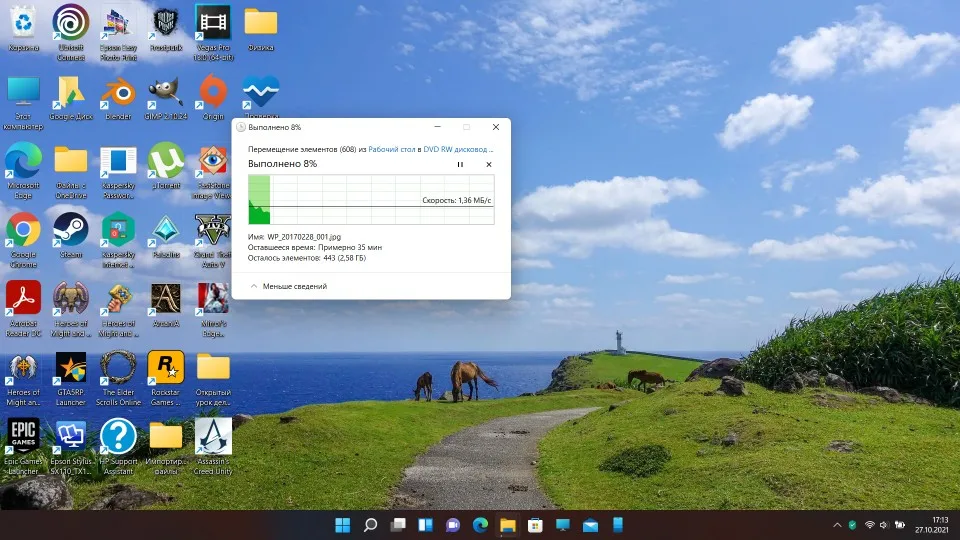Screen dimensions: 960x540
Task: Select the blue heart health-check shortcut
Action: [261, 97]
